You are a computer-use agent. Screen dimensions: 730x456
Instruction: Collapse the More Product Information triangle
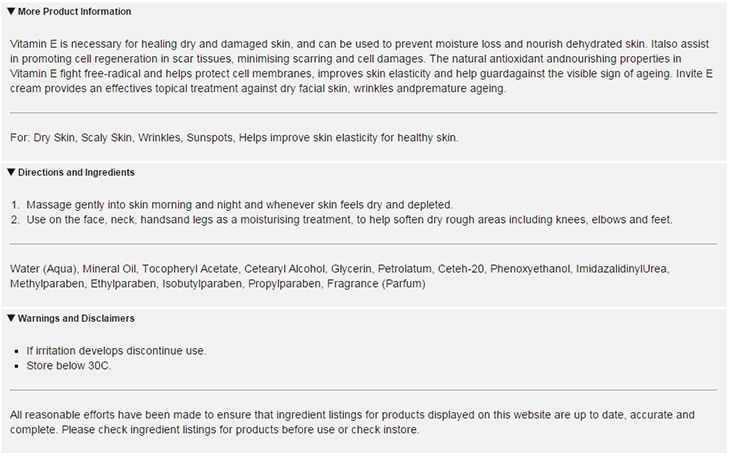(x=11, y=12)
